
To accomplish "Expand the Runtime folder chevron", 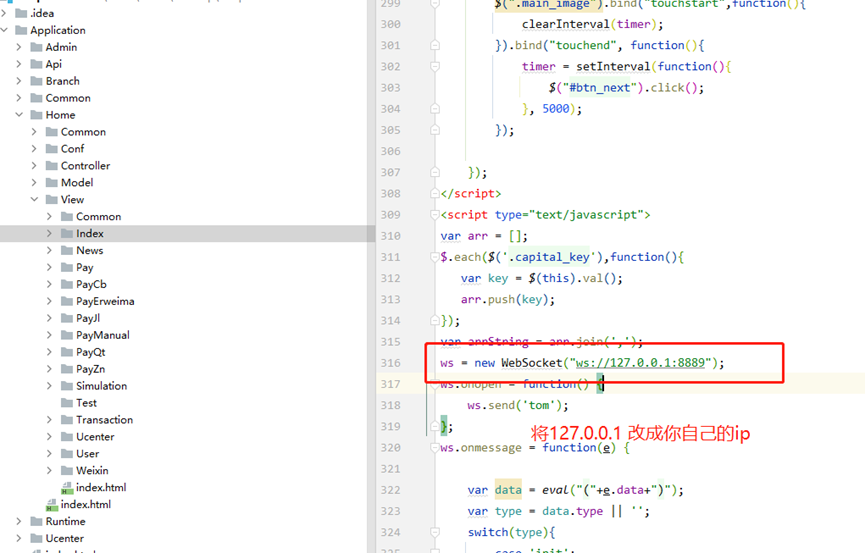I will (19, 521).
